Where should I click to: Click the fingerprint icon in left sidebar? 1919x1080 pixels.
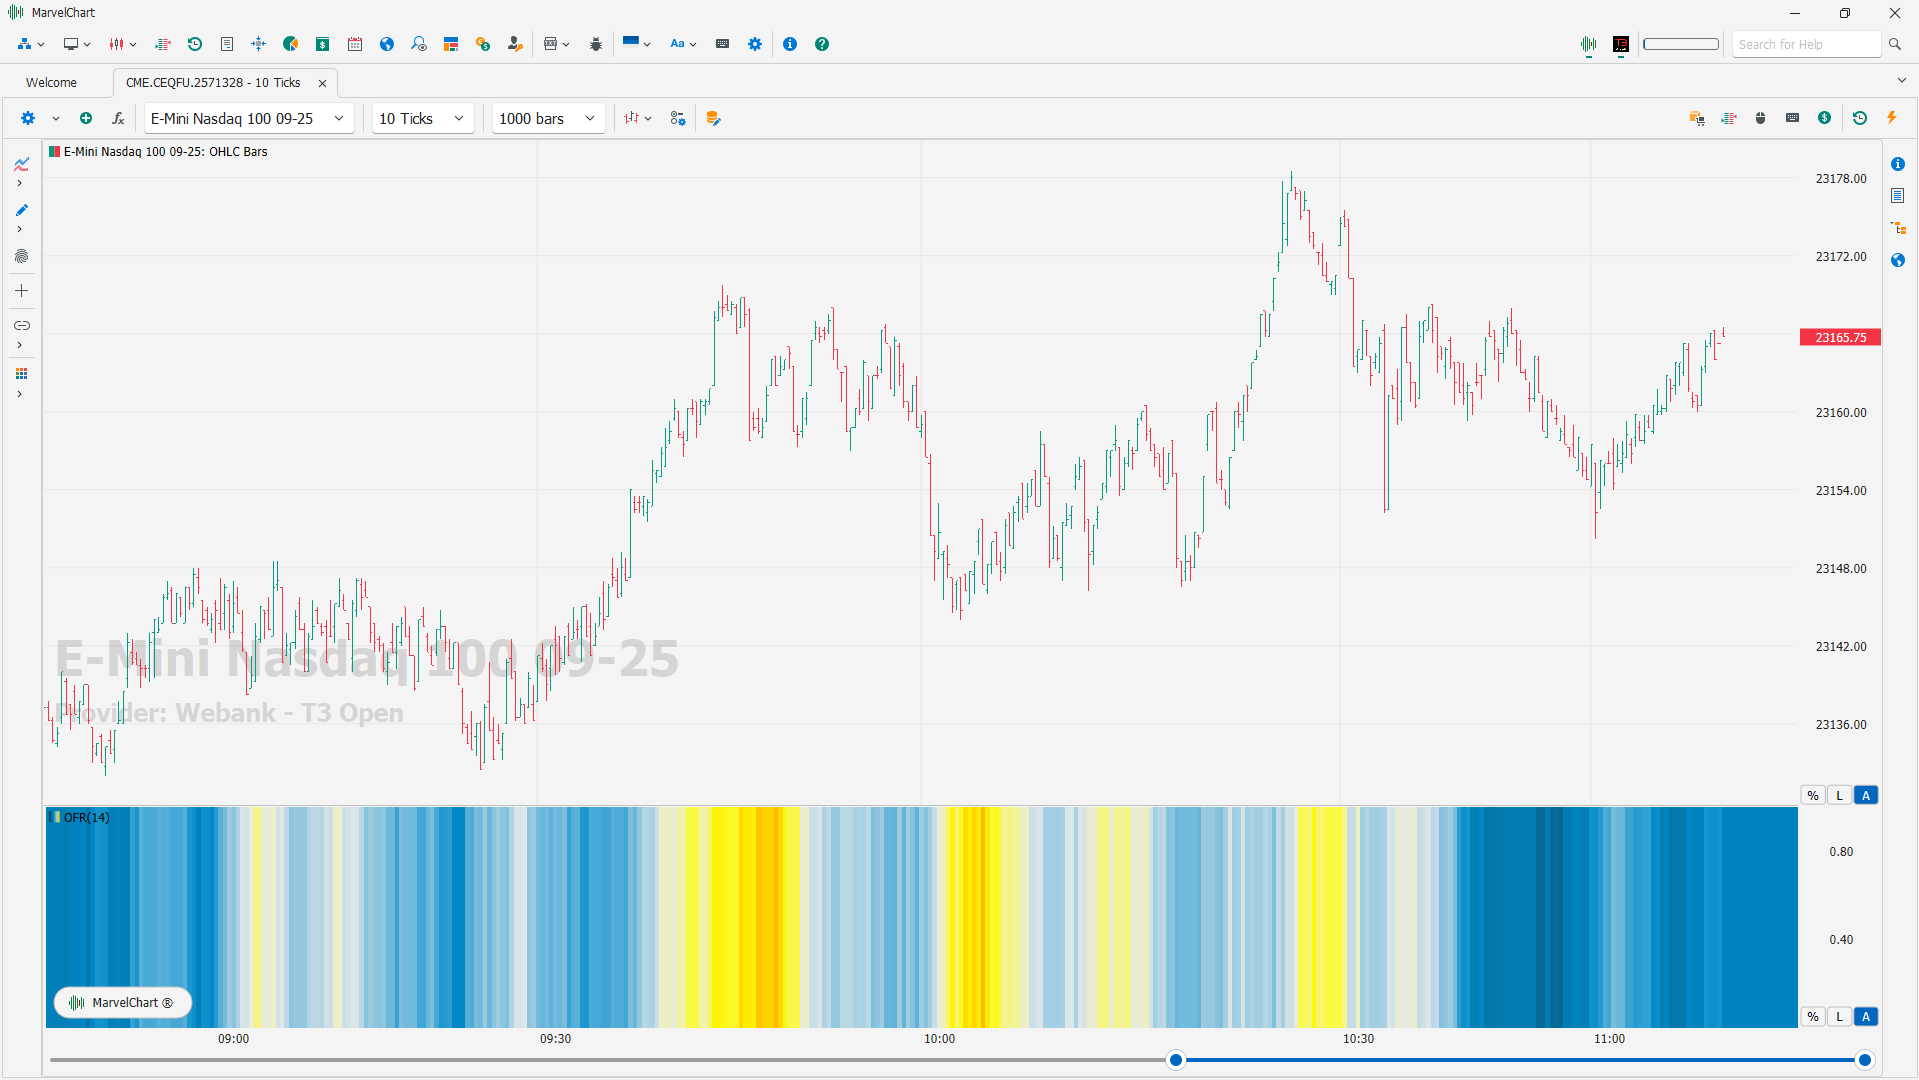21,256
